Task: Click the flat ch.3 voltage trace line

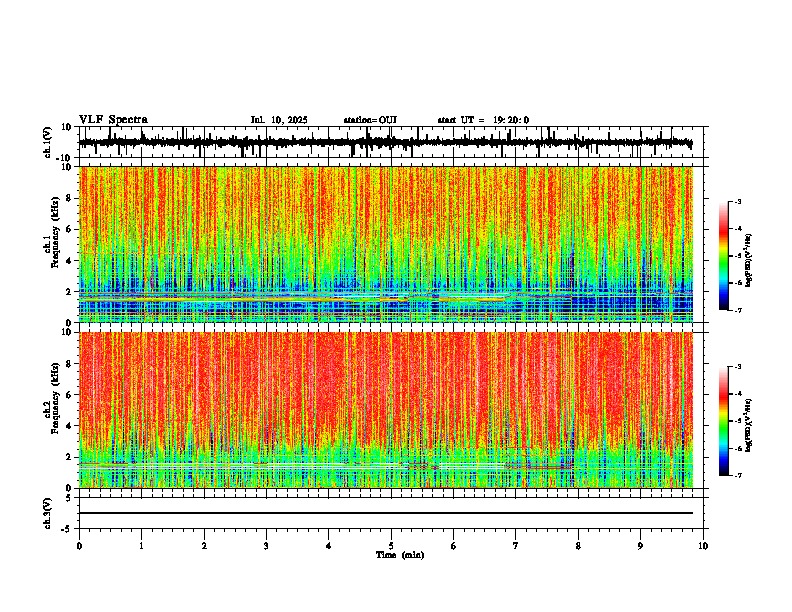Action: [386, 513]
